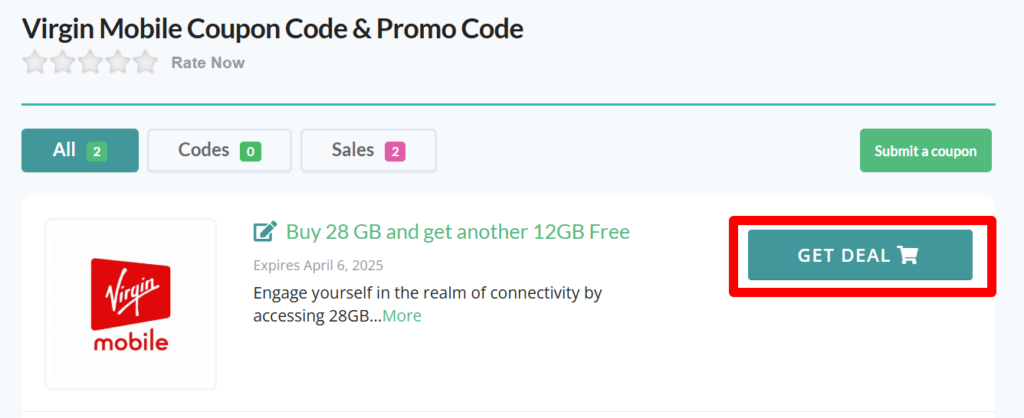Open the "Buy 28 GB" deal title link

(x=458, y=232)
